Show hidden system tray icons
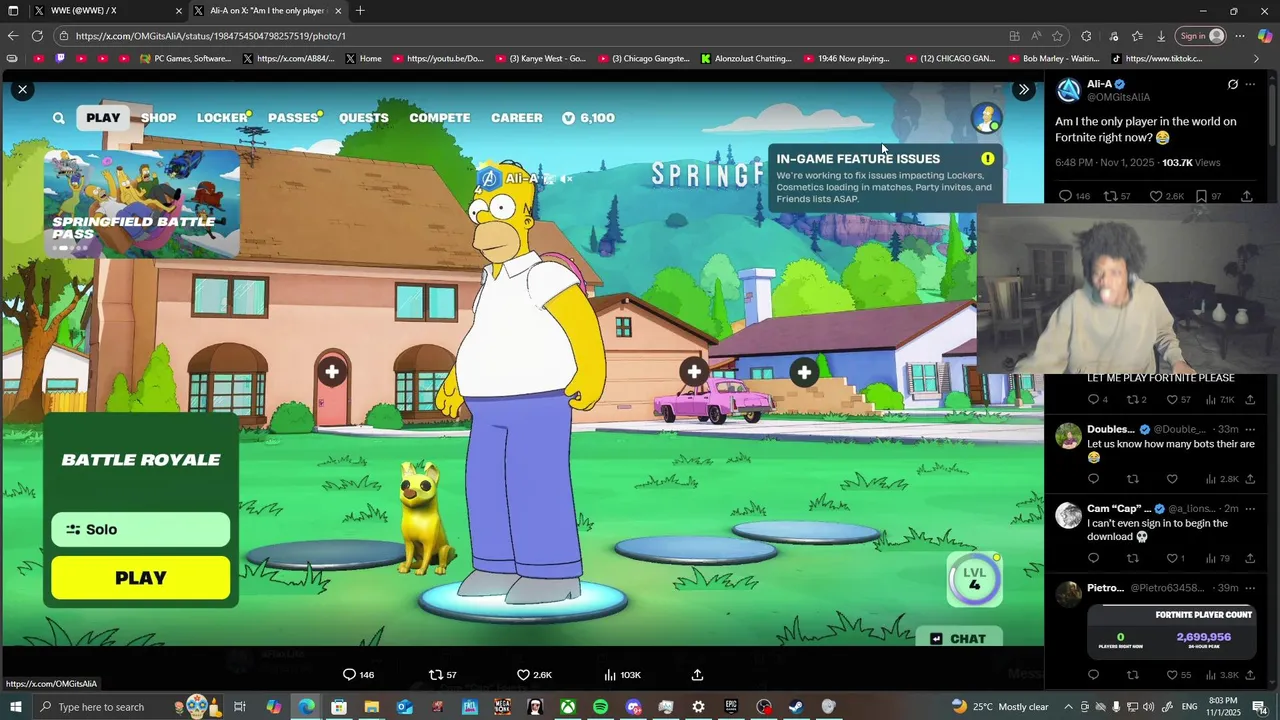The width and height of the screenshot is (1280, 720). 1068,707
